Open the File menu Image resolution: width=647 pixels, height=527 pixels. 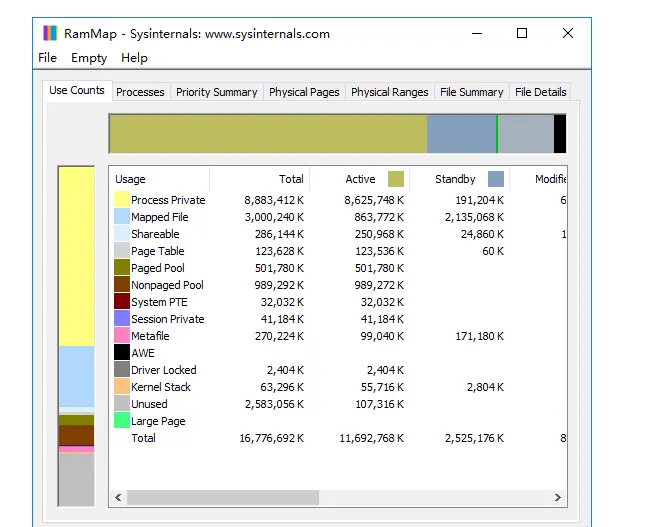(47, 58)
